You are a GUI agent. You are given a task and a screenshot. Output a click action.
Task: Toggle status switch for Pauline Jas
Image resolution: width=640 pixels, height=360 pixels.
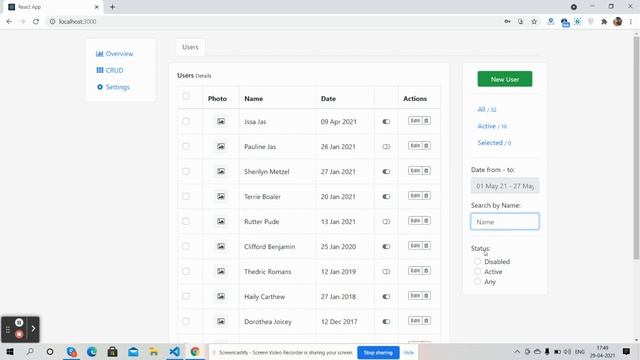386,147
